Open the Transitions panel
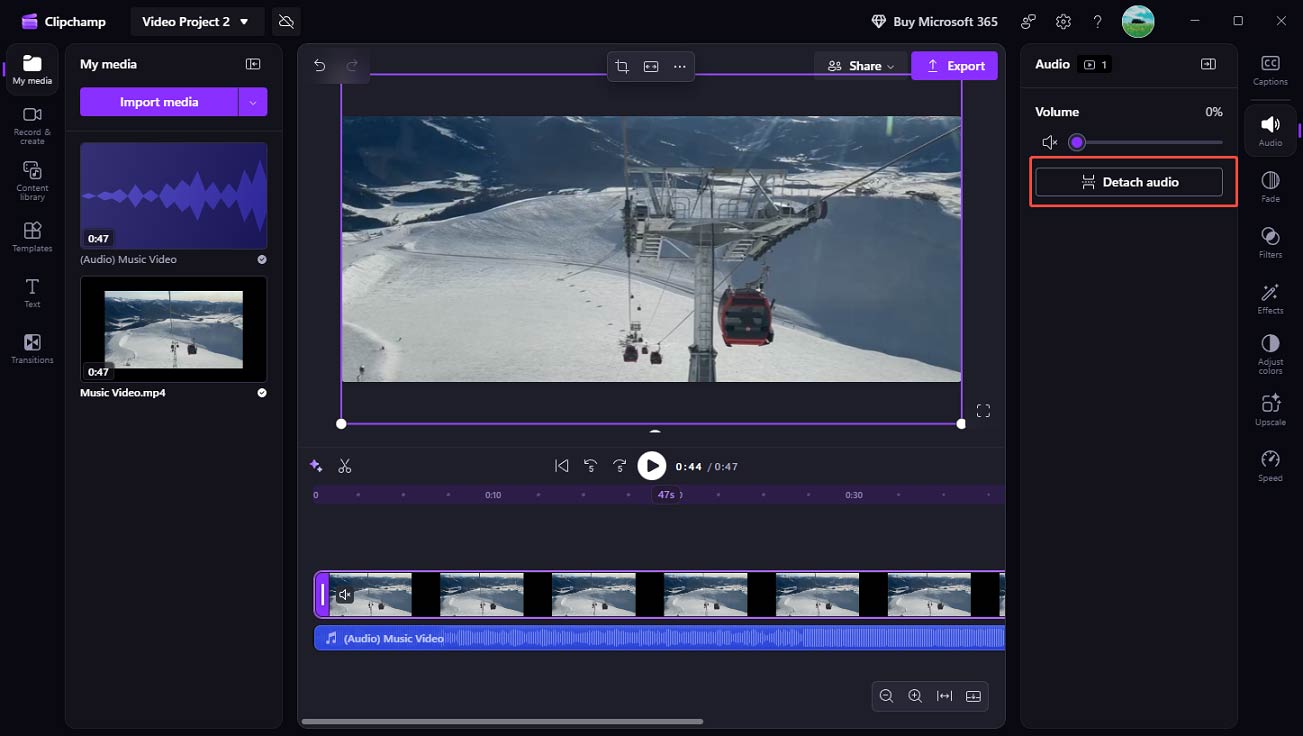 pyautogui.click(x=32, y=349)
